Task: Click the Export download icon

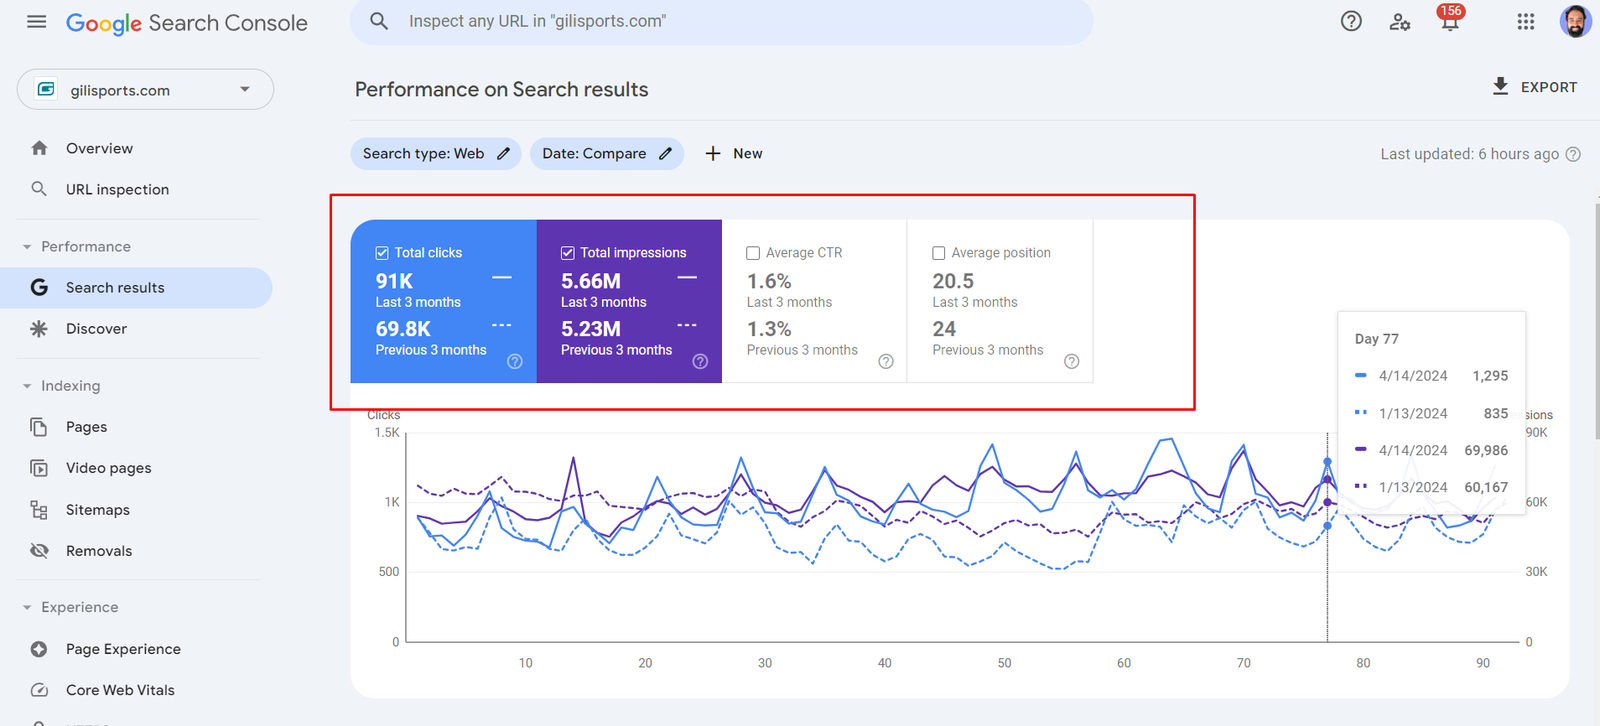Action: point(1500,87)
